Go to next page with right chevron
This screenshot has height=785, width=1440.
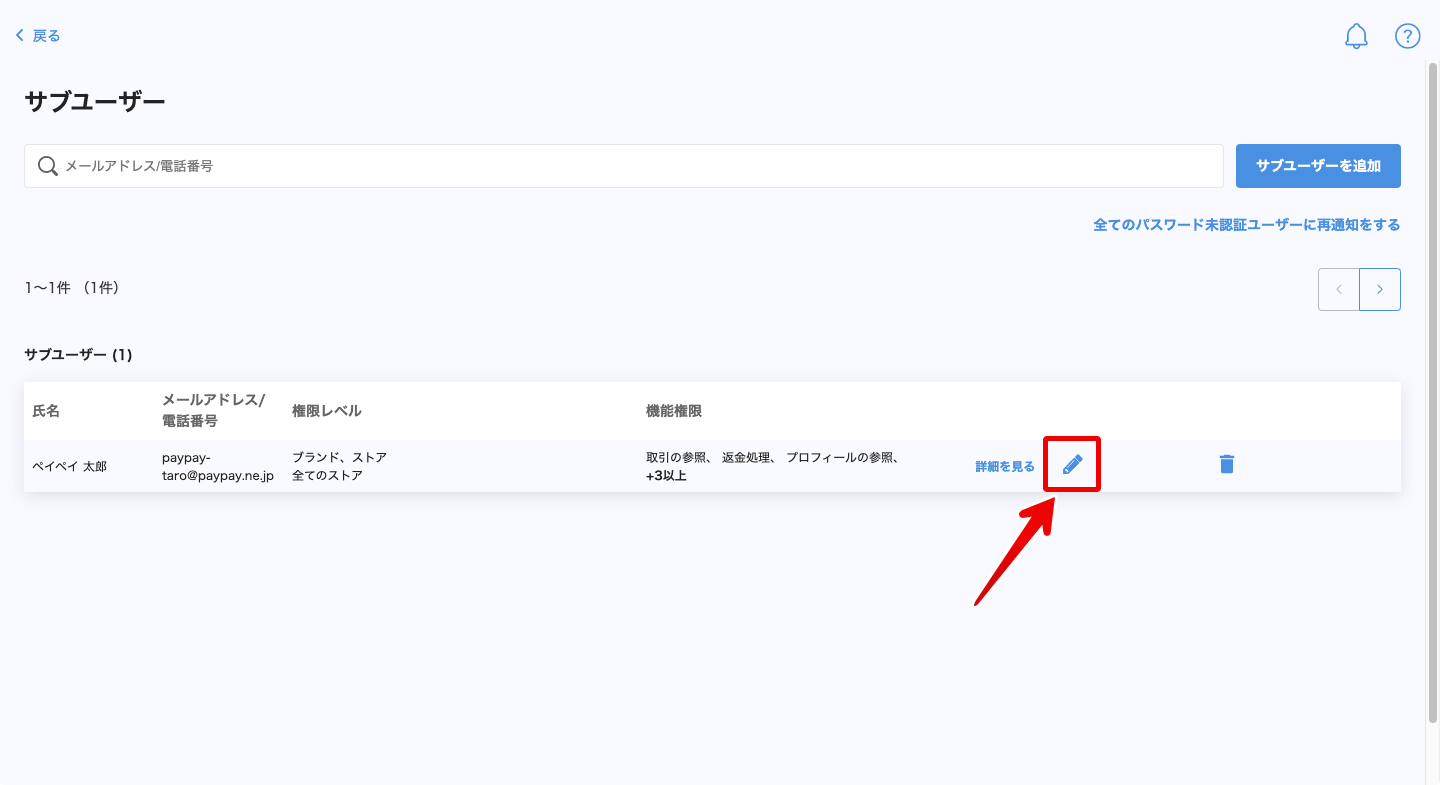[x=1380, y=289]
